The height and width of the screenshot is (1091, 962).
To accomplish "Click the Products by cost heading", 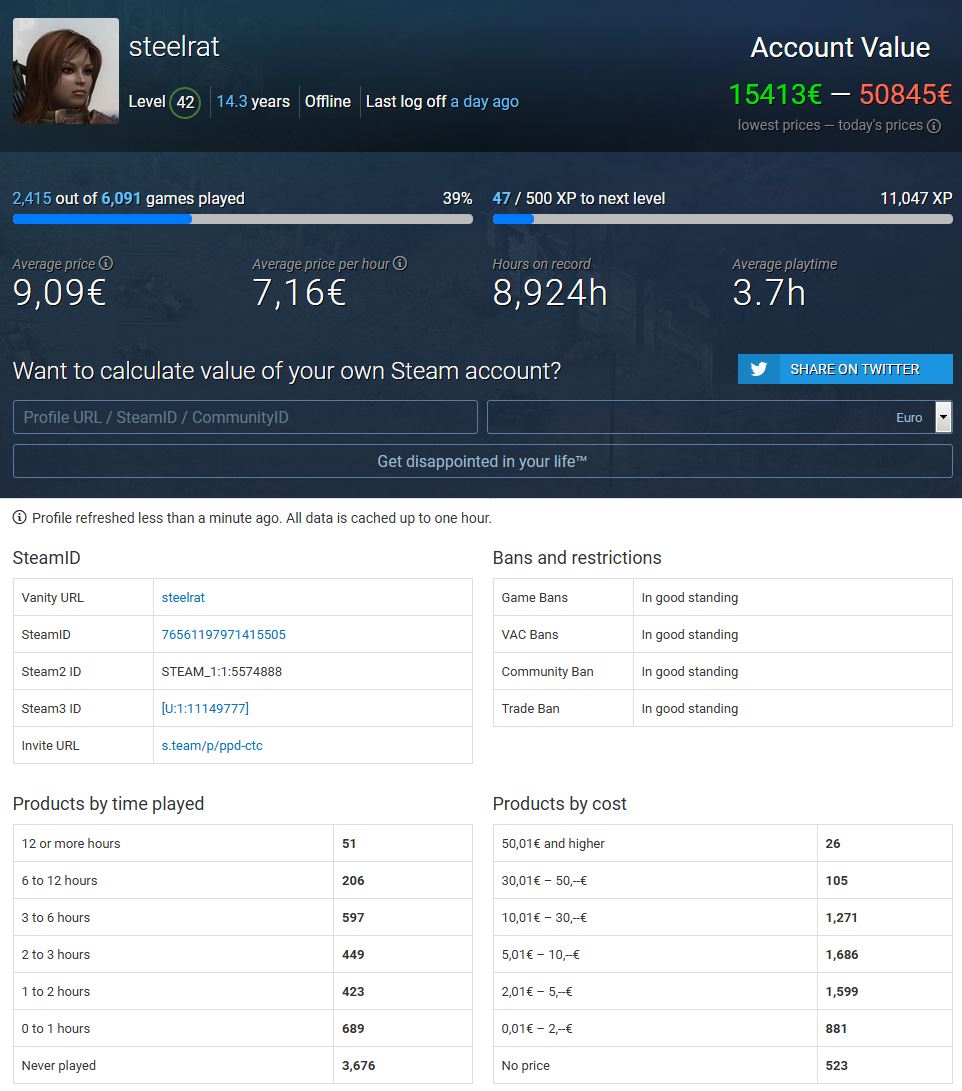I will click(x=559, y=804).
